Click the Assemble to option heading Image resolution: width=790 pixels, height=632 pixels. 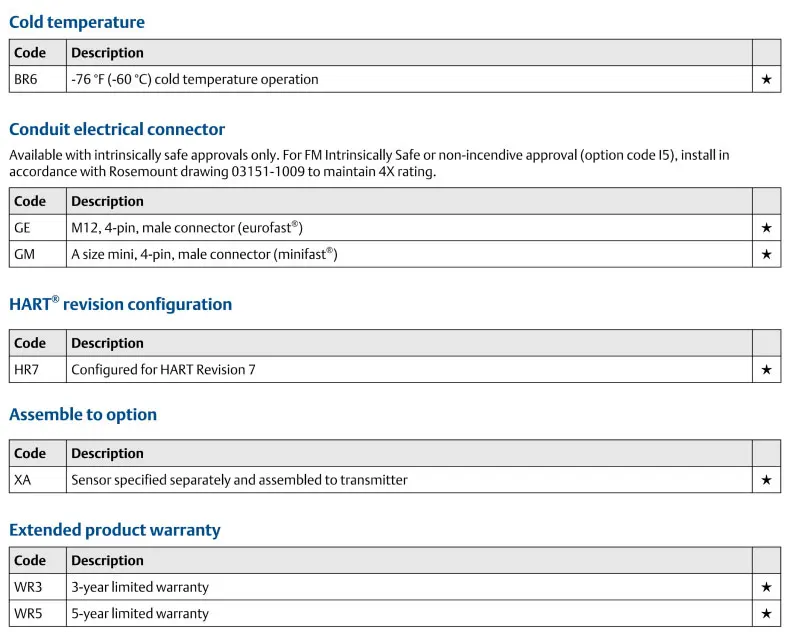(x=83, y=414)
